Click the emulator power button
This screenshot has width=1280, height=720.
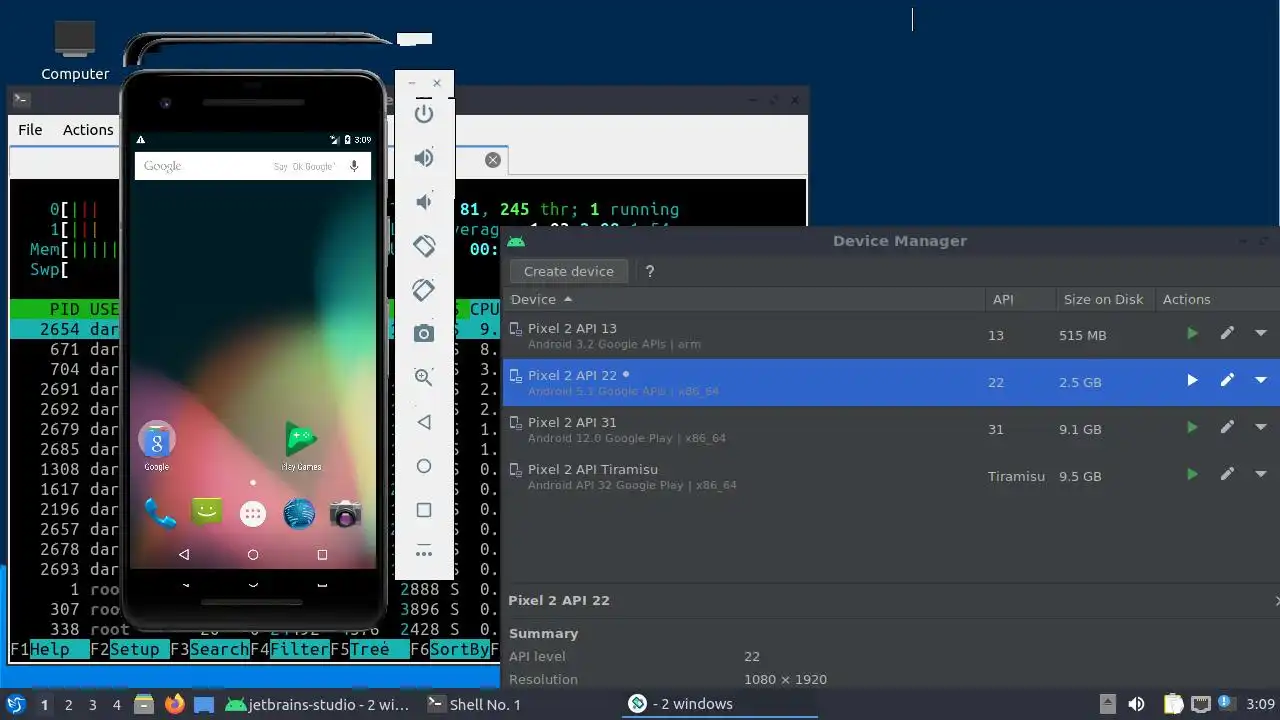pyautogui.click(x=424, y=113)
